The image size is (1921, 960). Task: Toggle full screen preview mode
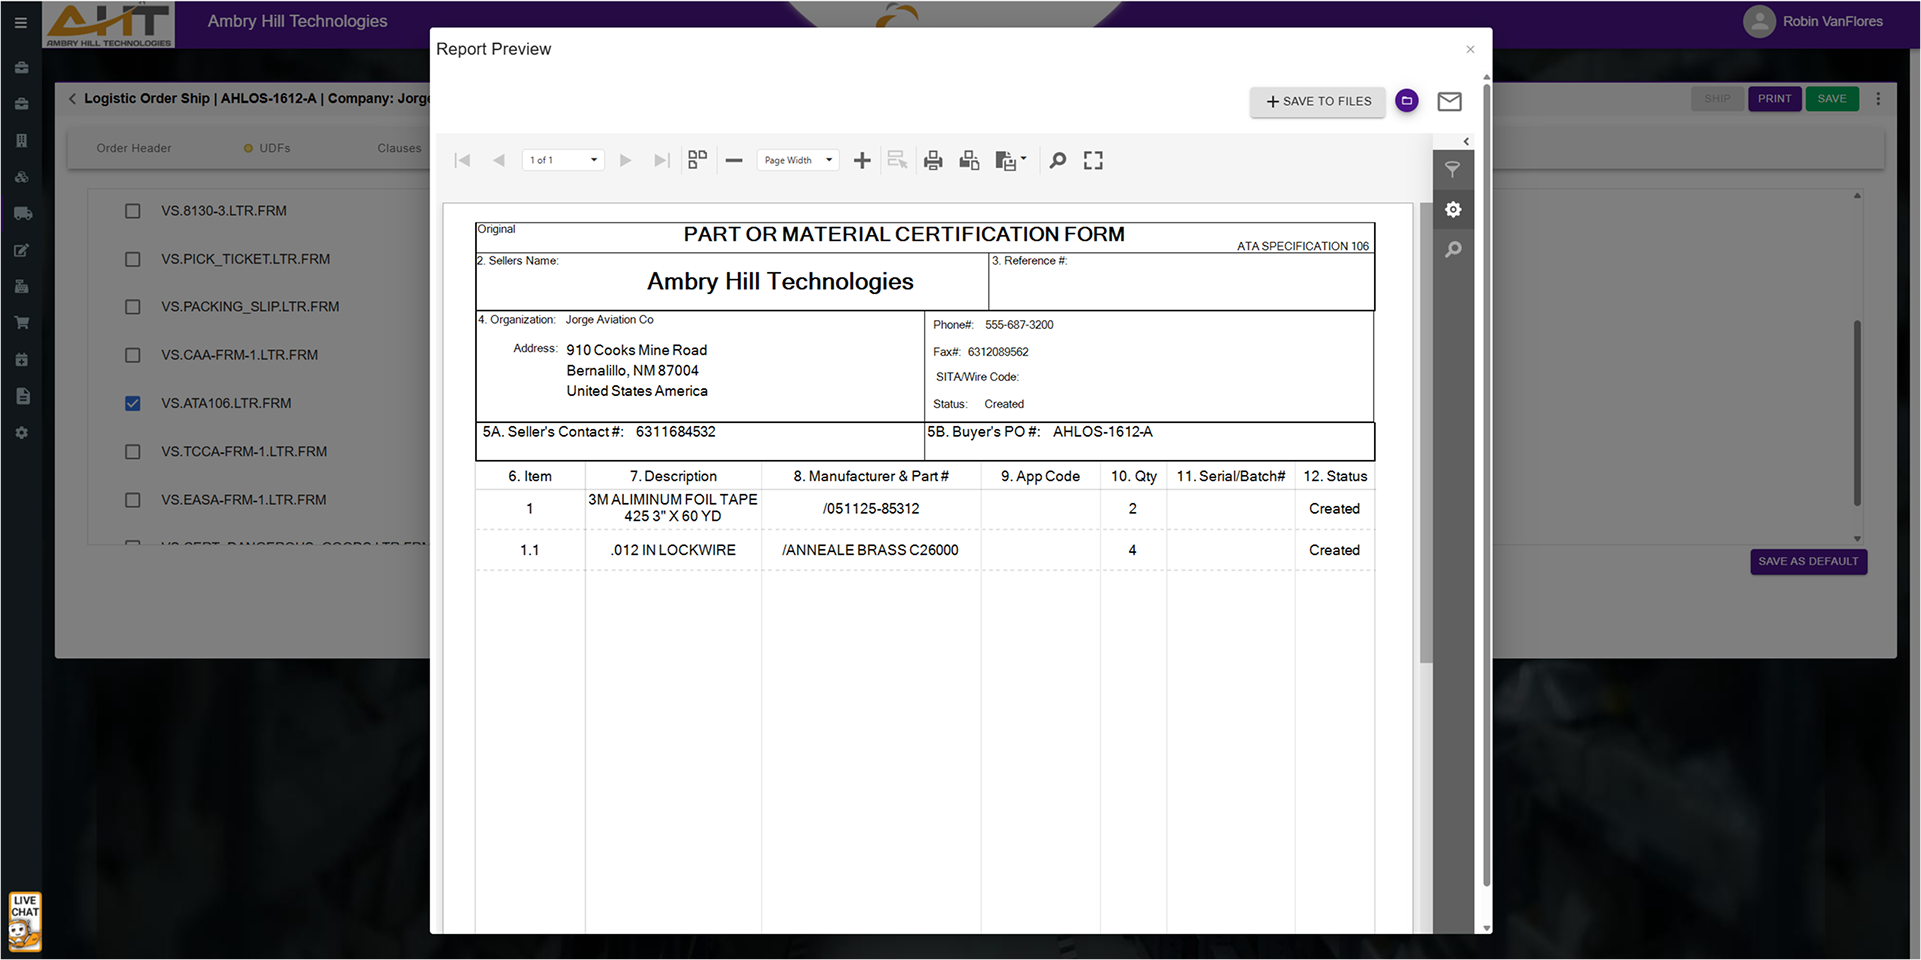1093,160
